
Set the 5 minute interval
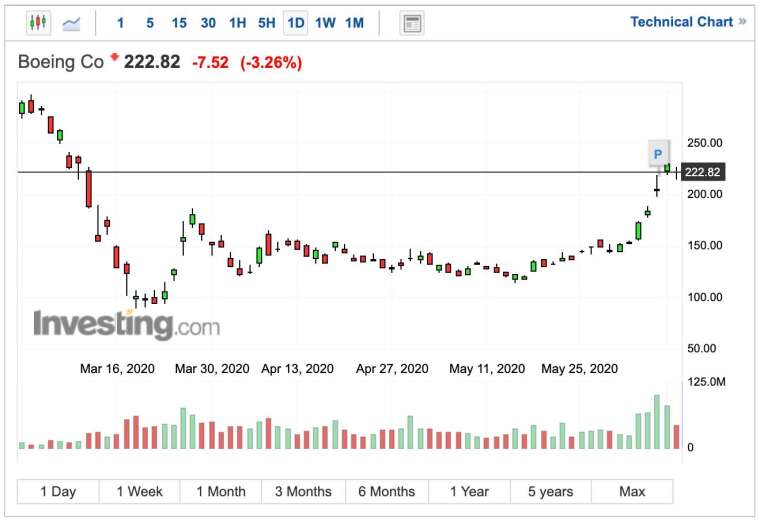tap(150, 23)
